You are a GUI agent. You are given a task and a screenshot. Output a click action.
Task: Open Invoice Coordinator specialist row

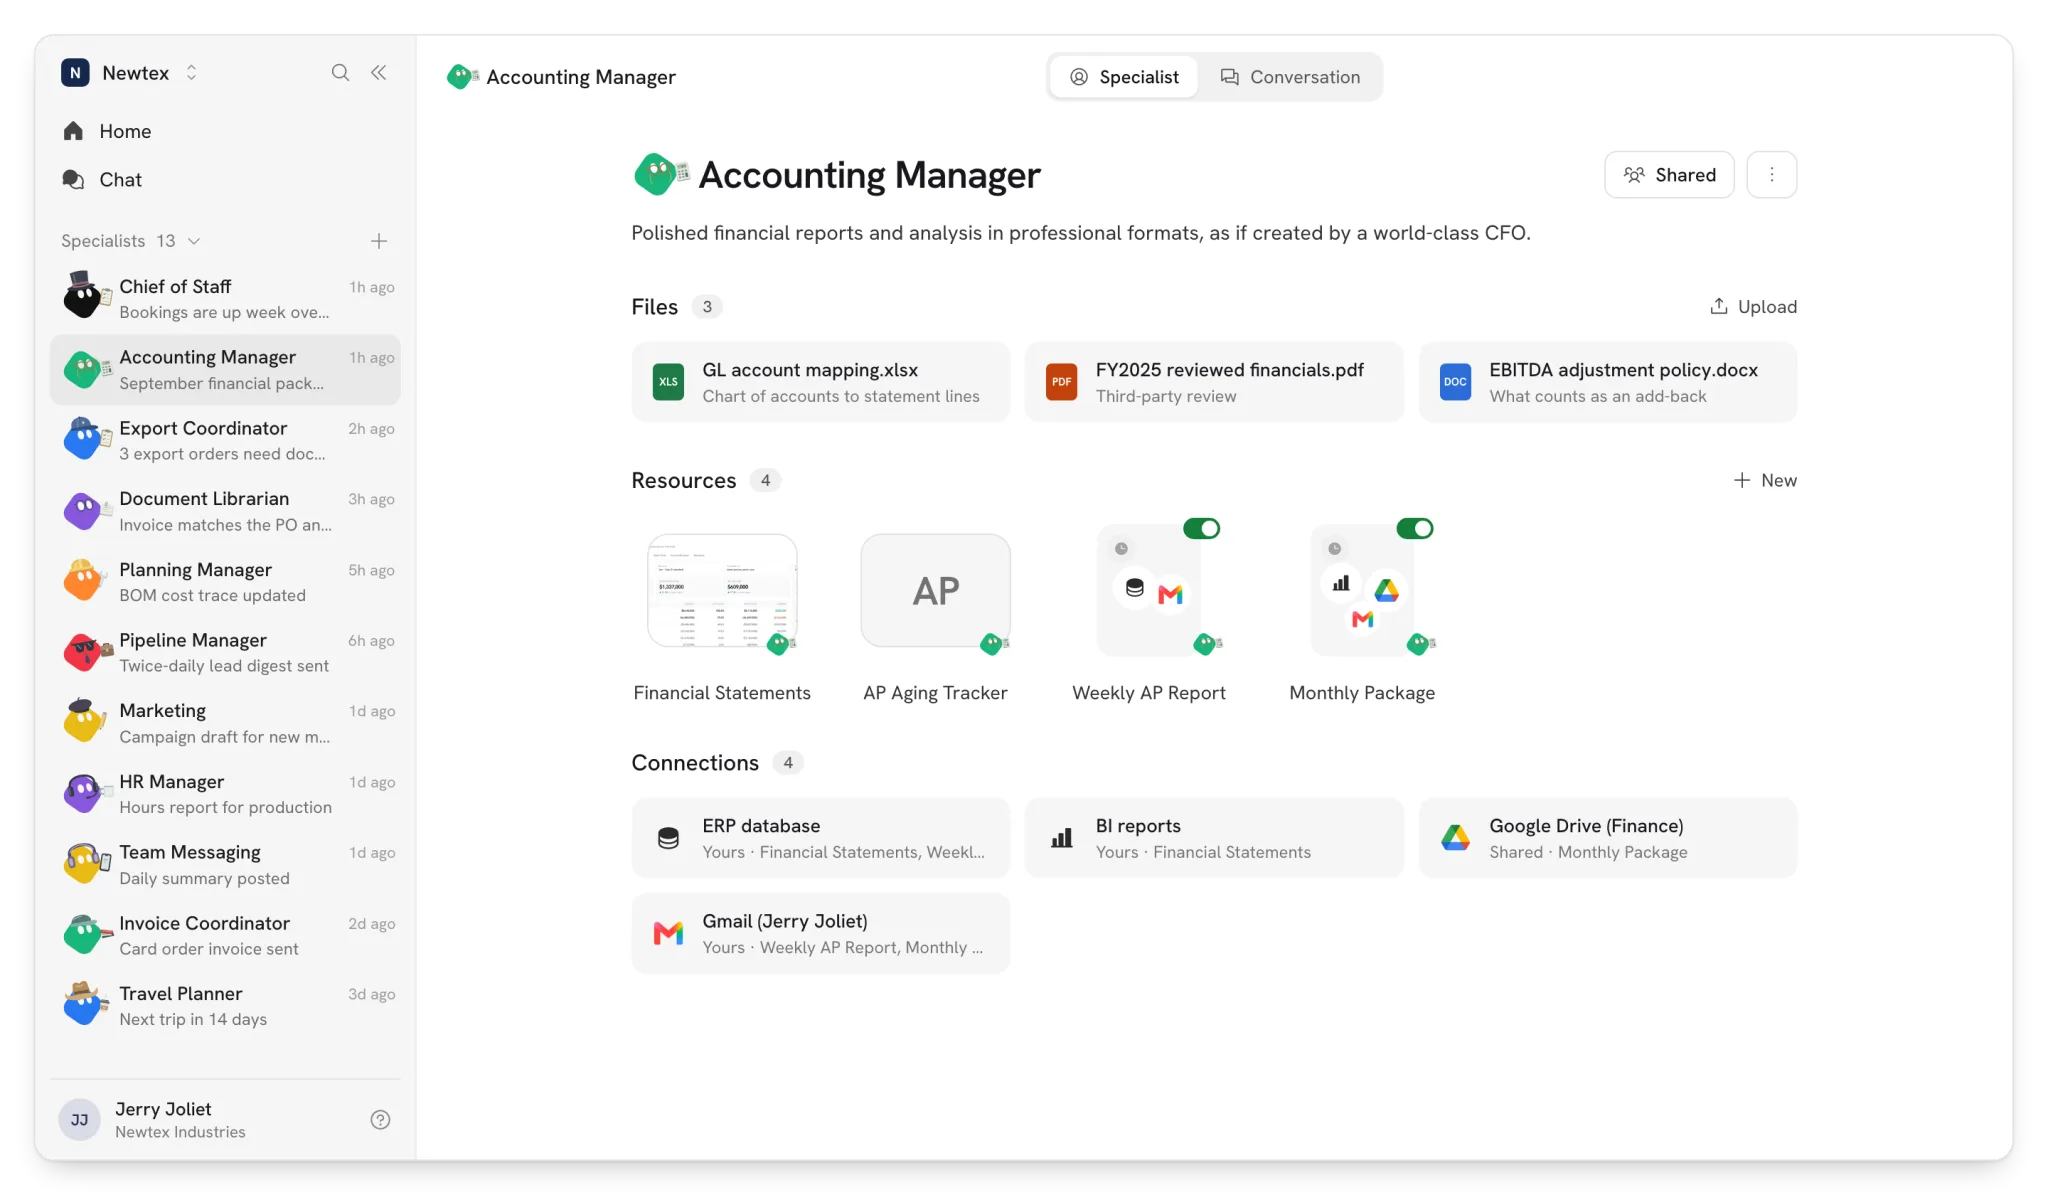(x=225, y=936)
